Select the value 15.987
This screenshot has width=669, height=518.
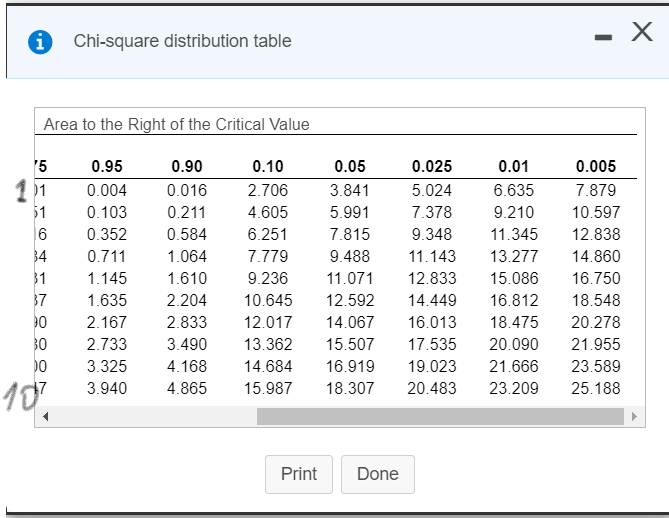click(268, 388)
